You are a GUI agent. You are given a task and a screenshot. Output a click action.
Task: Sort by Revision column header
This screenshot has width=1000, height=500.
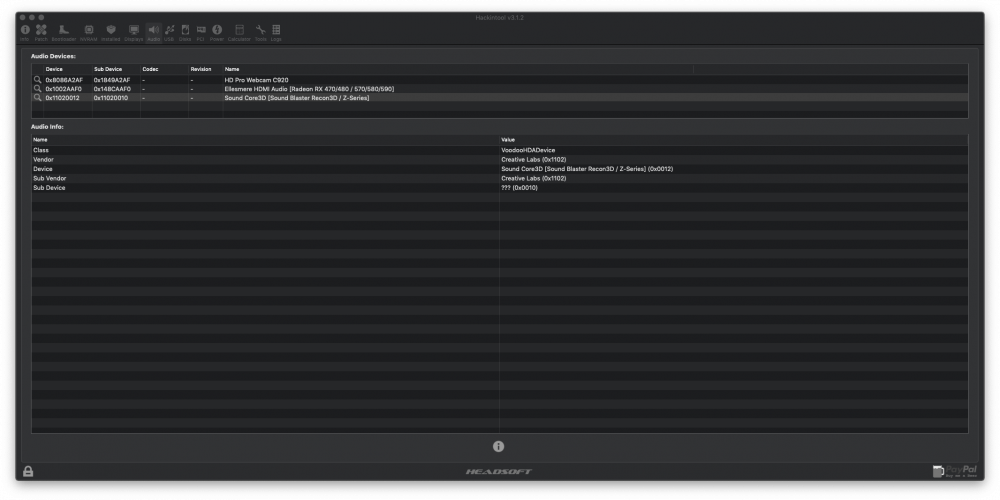(x=205, y=69)
